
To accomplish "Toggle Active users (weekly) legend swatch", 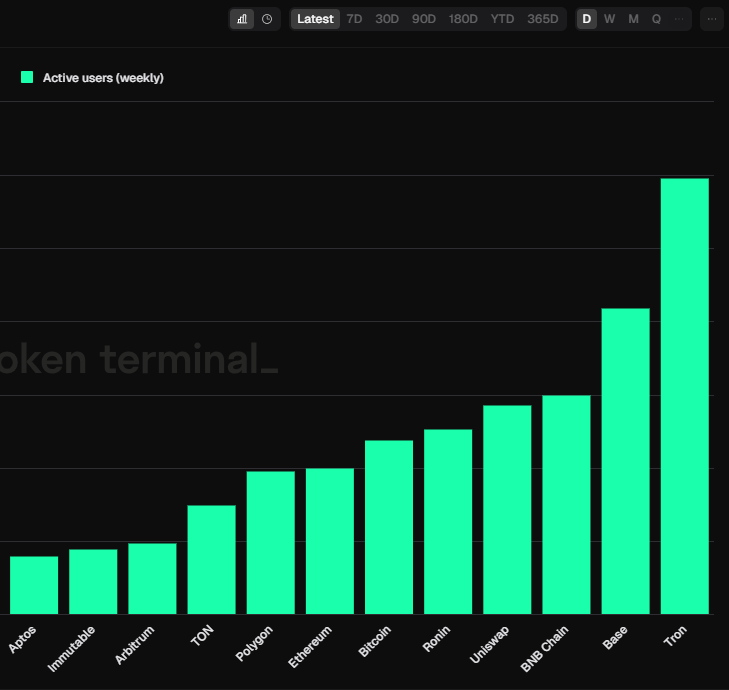I will [x=27, y=77].
